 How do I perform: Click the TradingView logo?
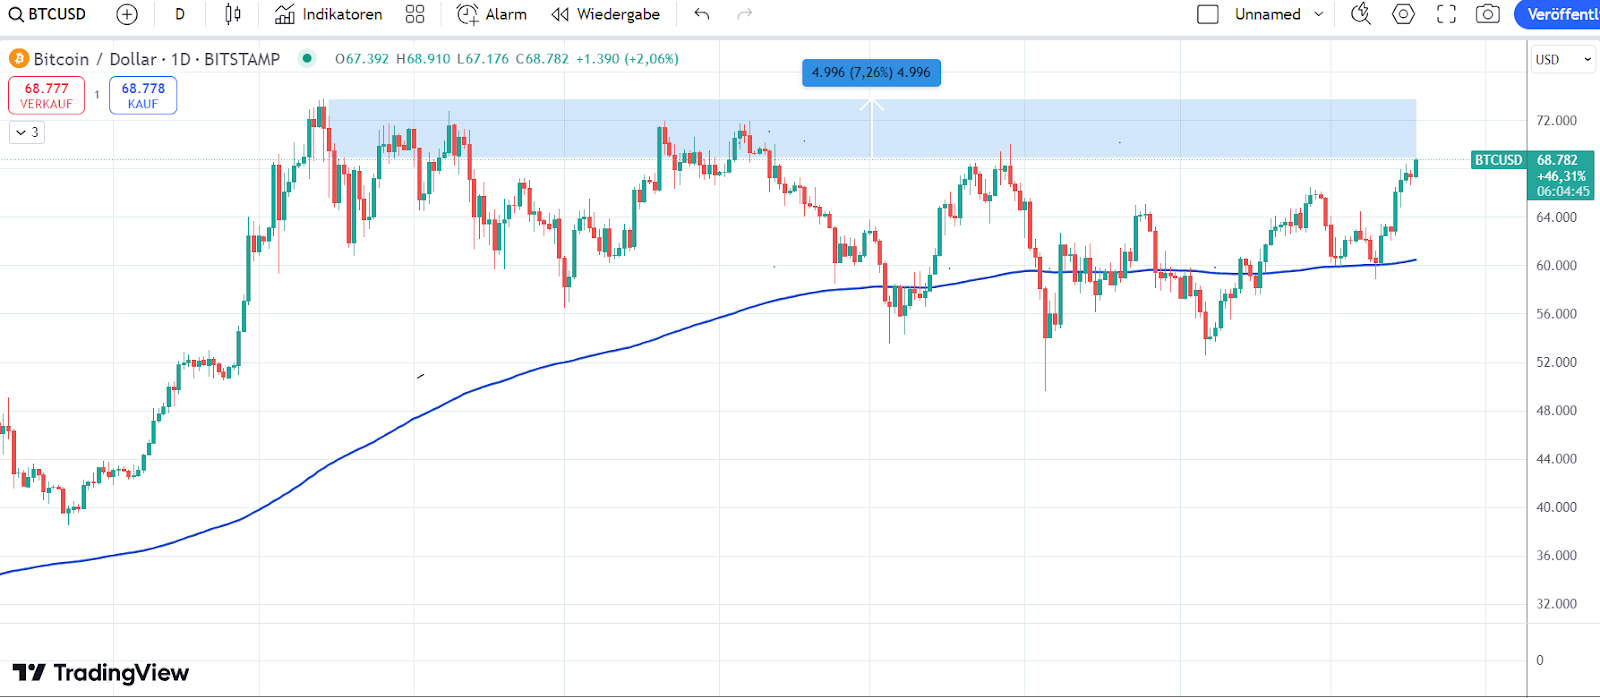(x=101, y=673)
